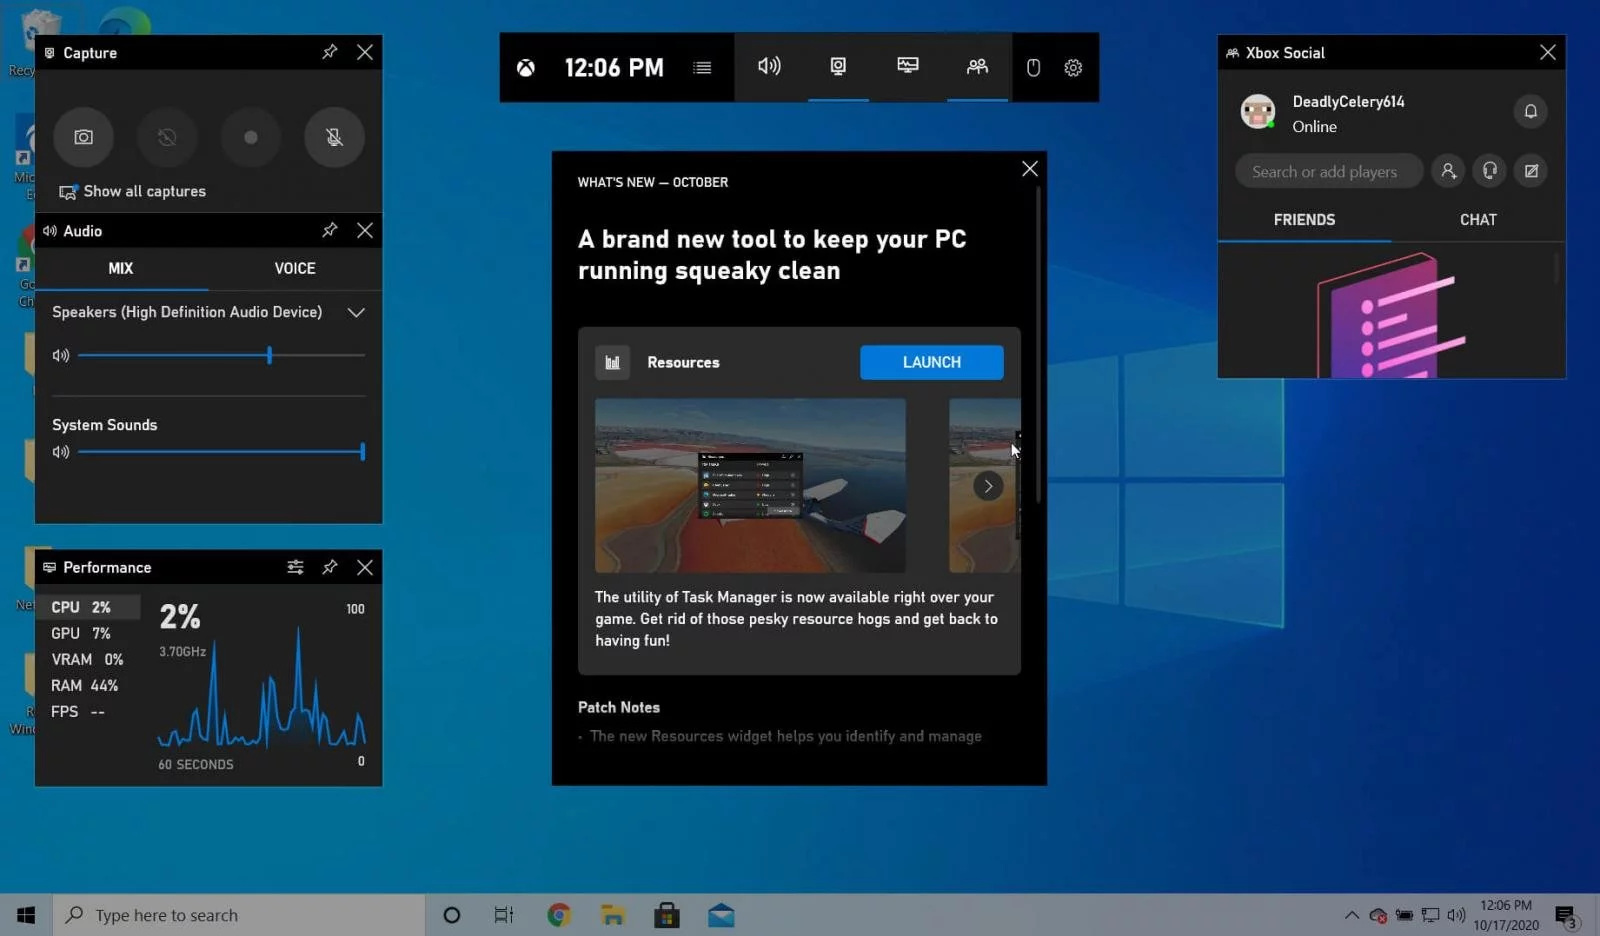Switch to the VOICE audio tab
The height and width of the screenshot is (936, 1600).
295,268
